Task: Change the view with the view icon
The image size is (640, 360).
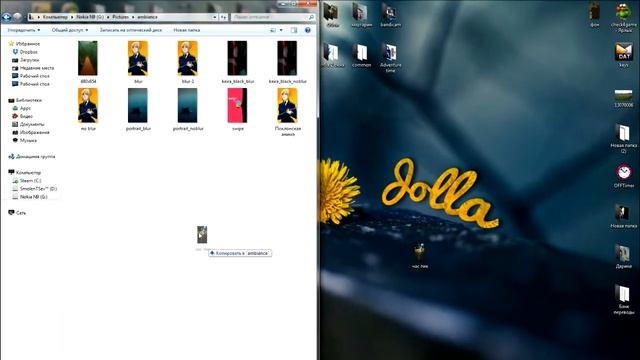Action: [273, 30]
